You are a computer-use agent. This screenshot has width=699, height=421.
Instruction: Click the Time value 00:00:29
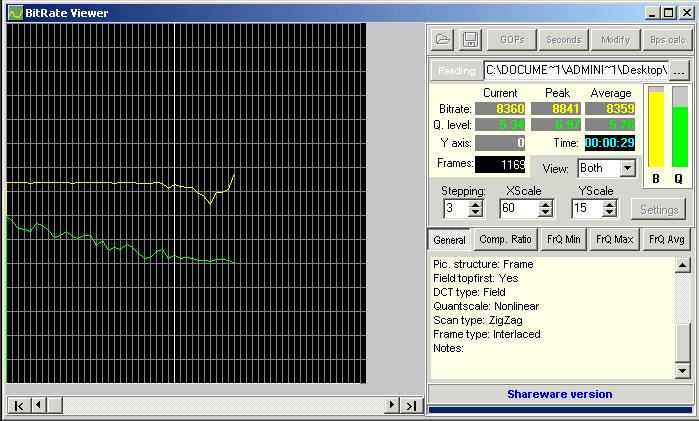point(610,143)
